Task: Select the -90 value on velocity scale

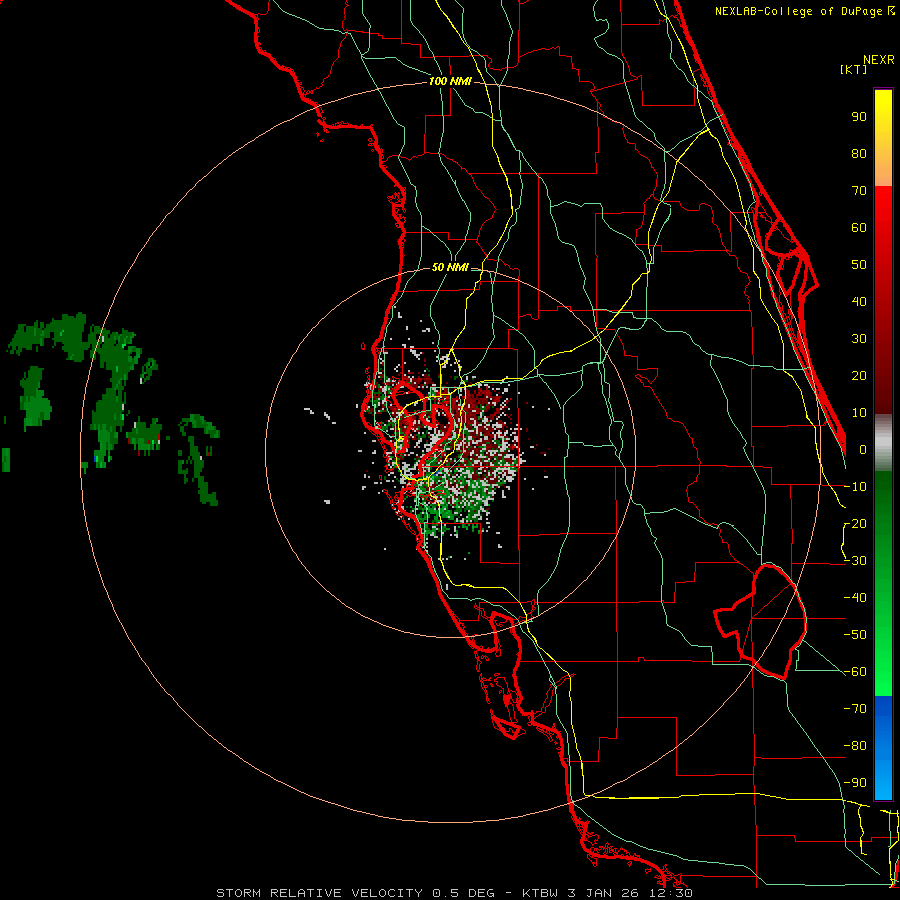Action: [x=855, y=783]
